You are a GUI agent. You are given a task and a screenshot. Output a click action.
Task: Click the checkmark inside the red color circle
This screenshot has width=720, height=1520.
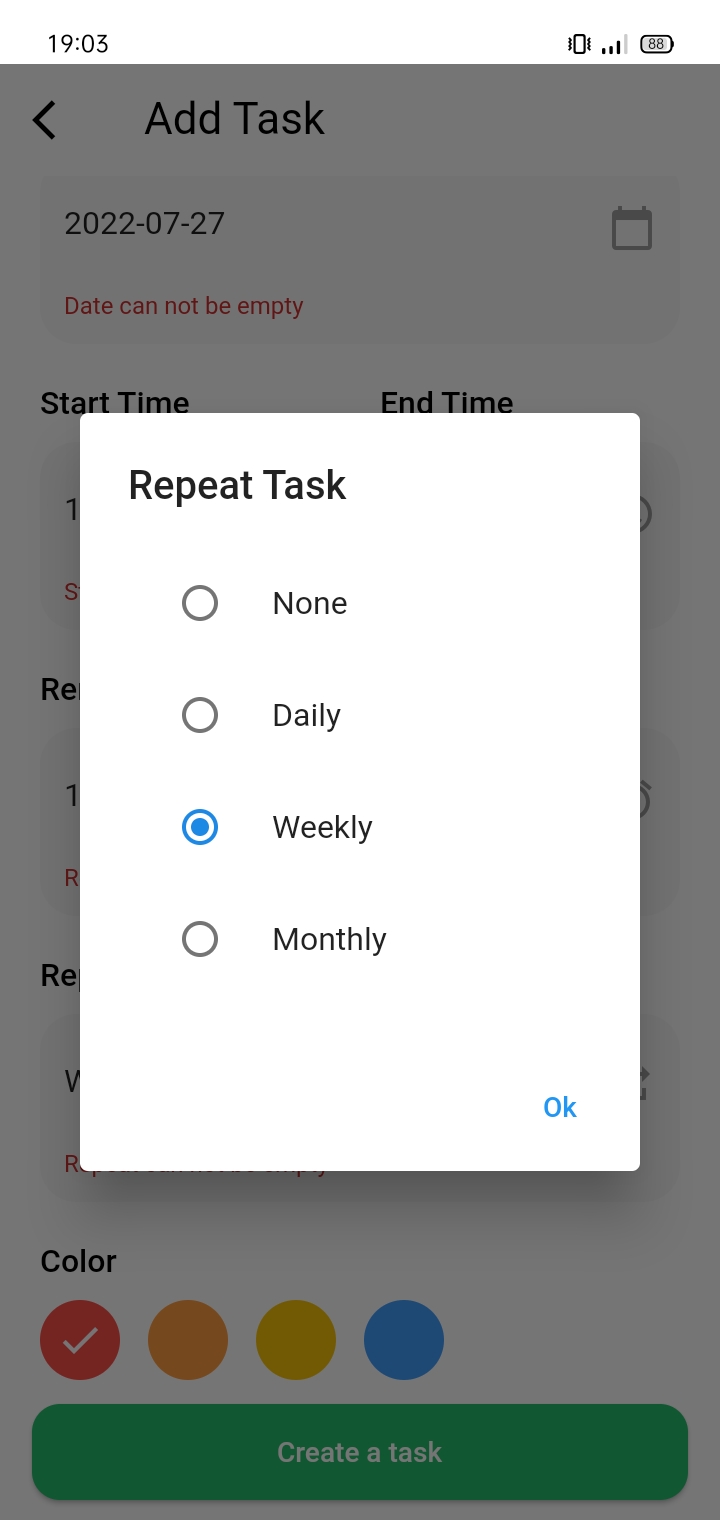click(80, 1340)
